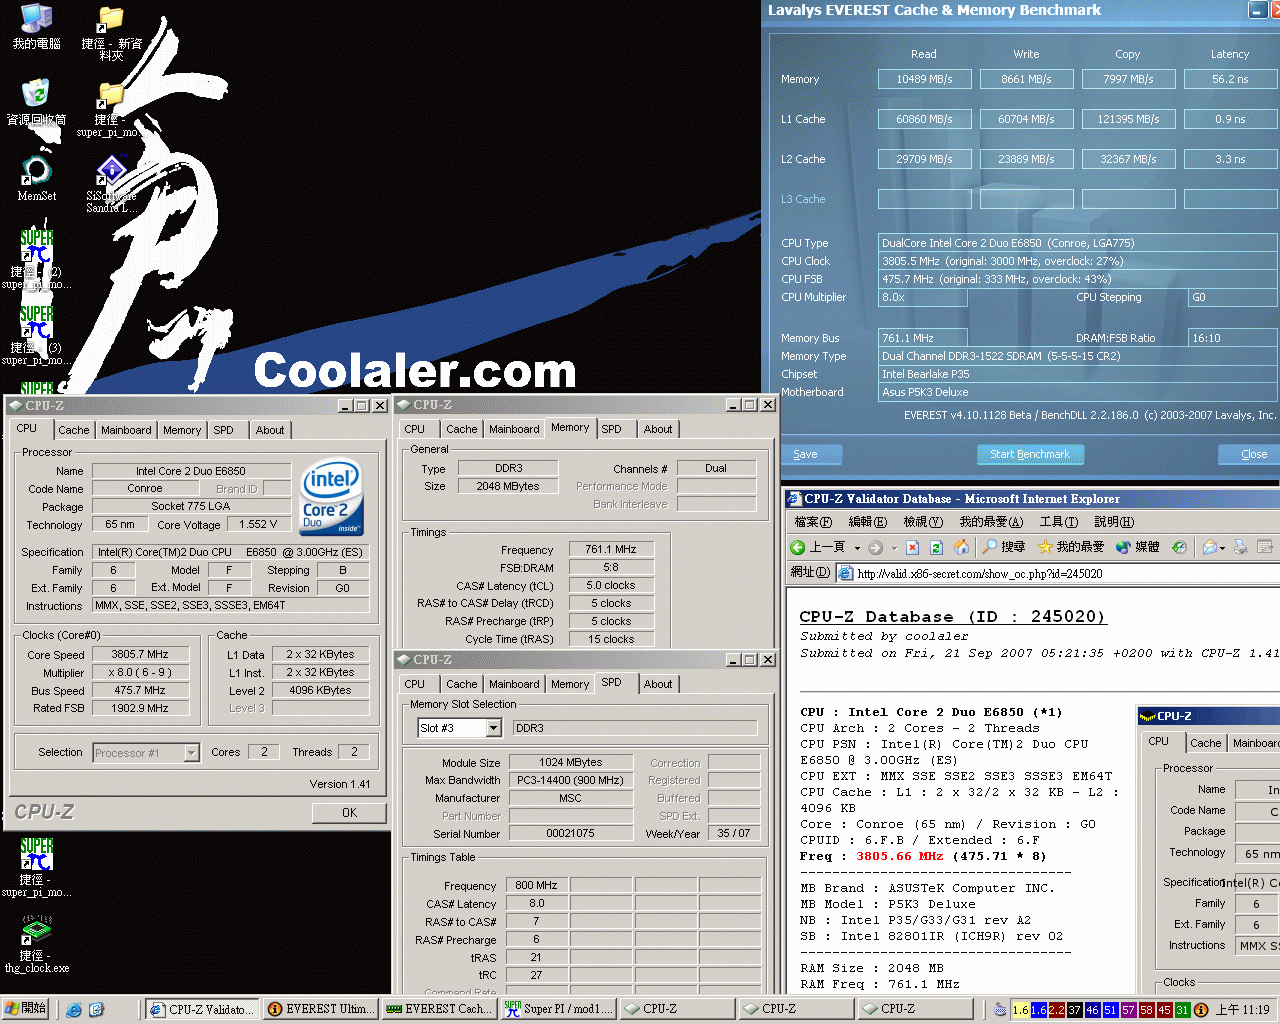
Task: Open the Media button in IE toolbar
Action: (1137, 547)
